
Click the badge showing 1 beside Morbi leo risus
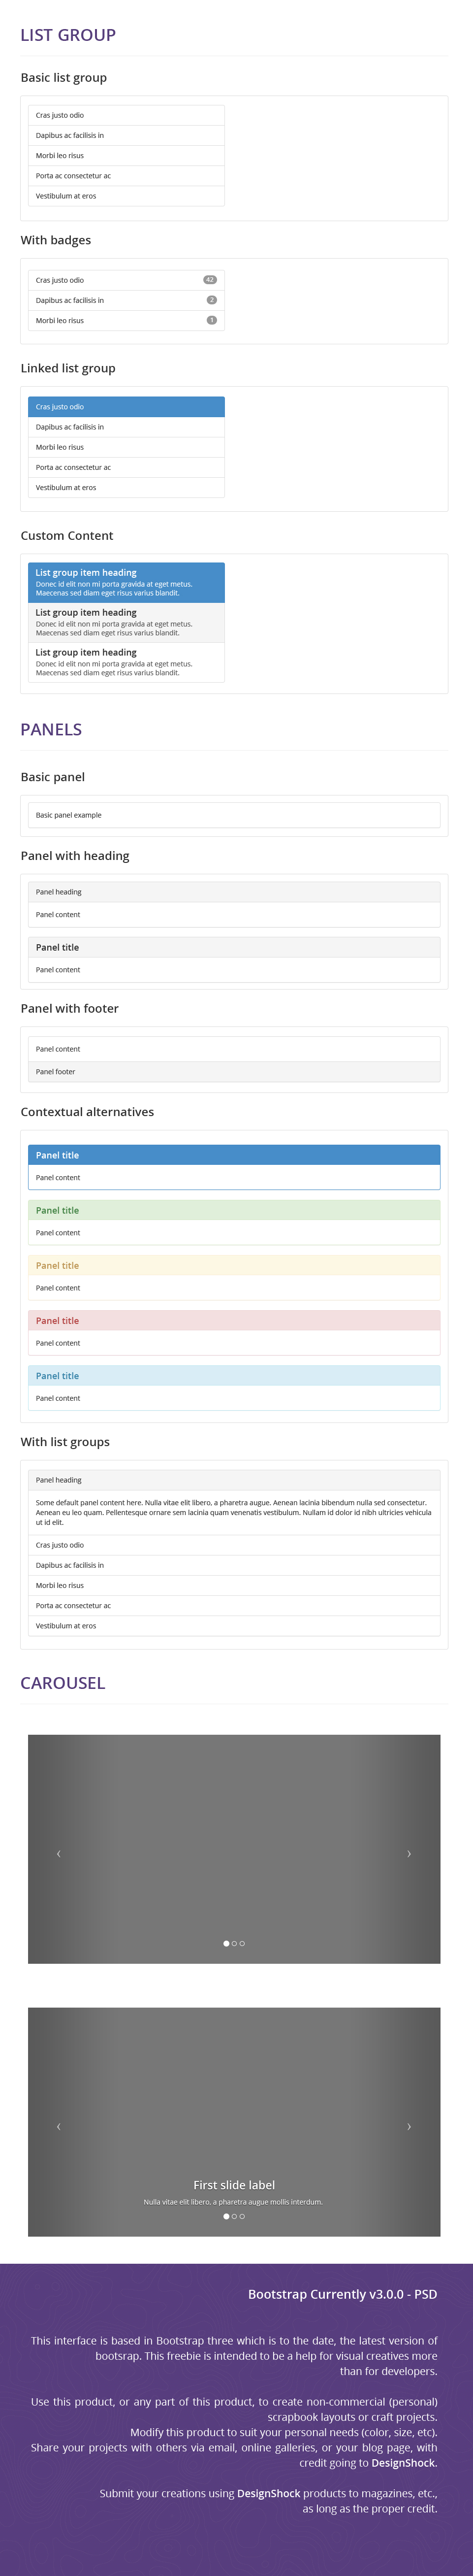(x=212, y=320)
